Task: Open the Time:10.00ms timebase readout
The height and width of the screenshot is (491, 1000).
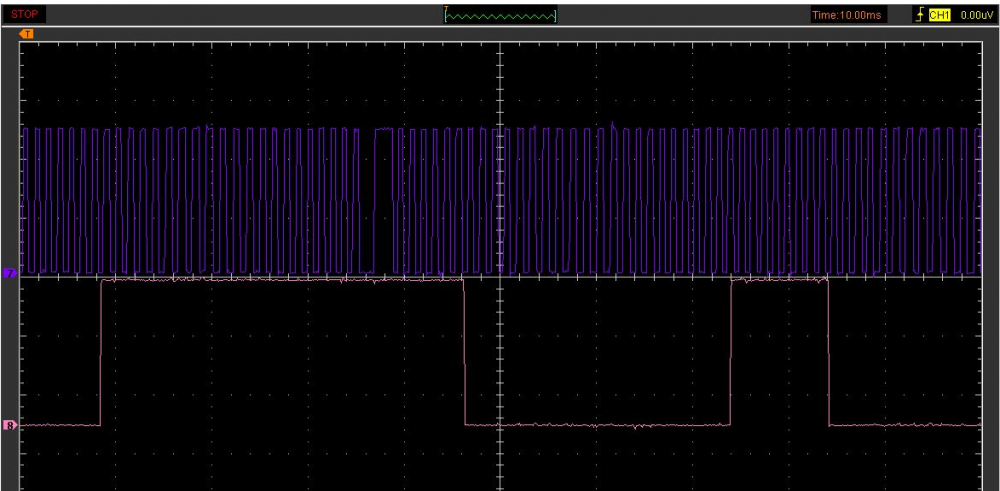Action: 847,15
